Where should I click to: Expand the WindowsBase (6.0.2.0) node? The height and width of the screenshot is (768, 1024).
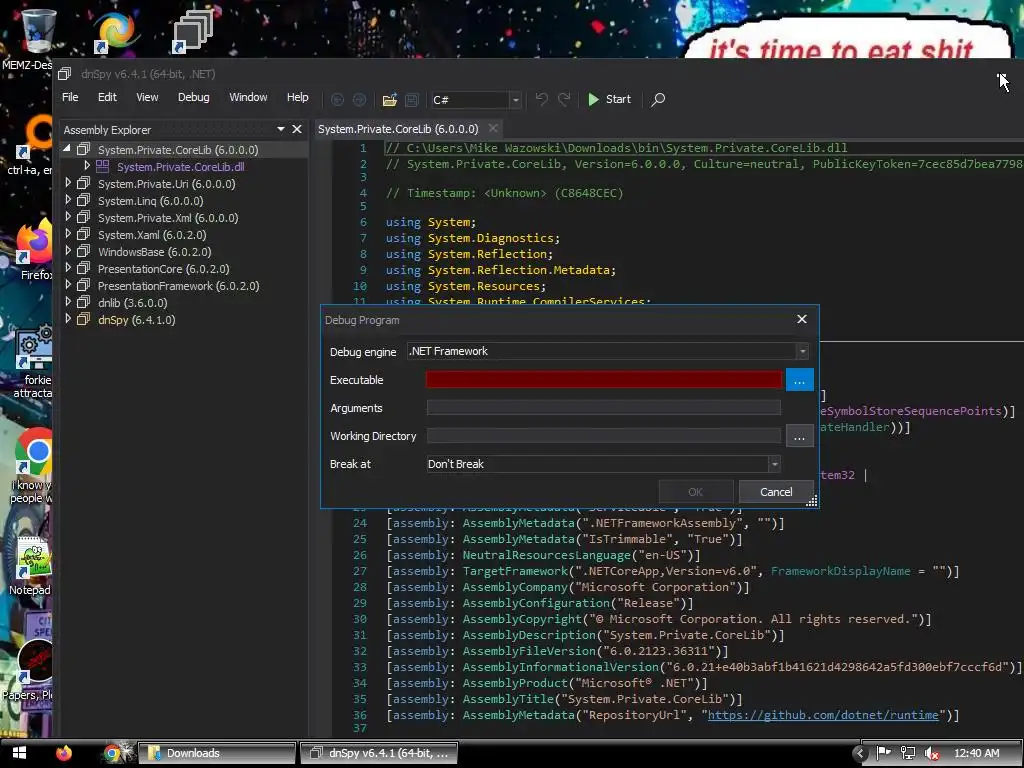68,251
